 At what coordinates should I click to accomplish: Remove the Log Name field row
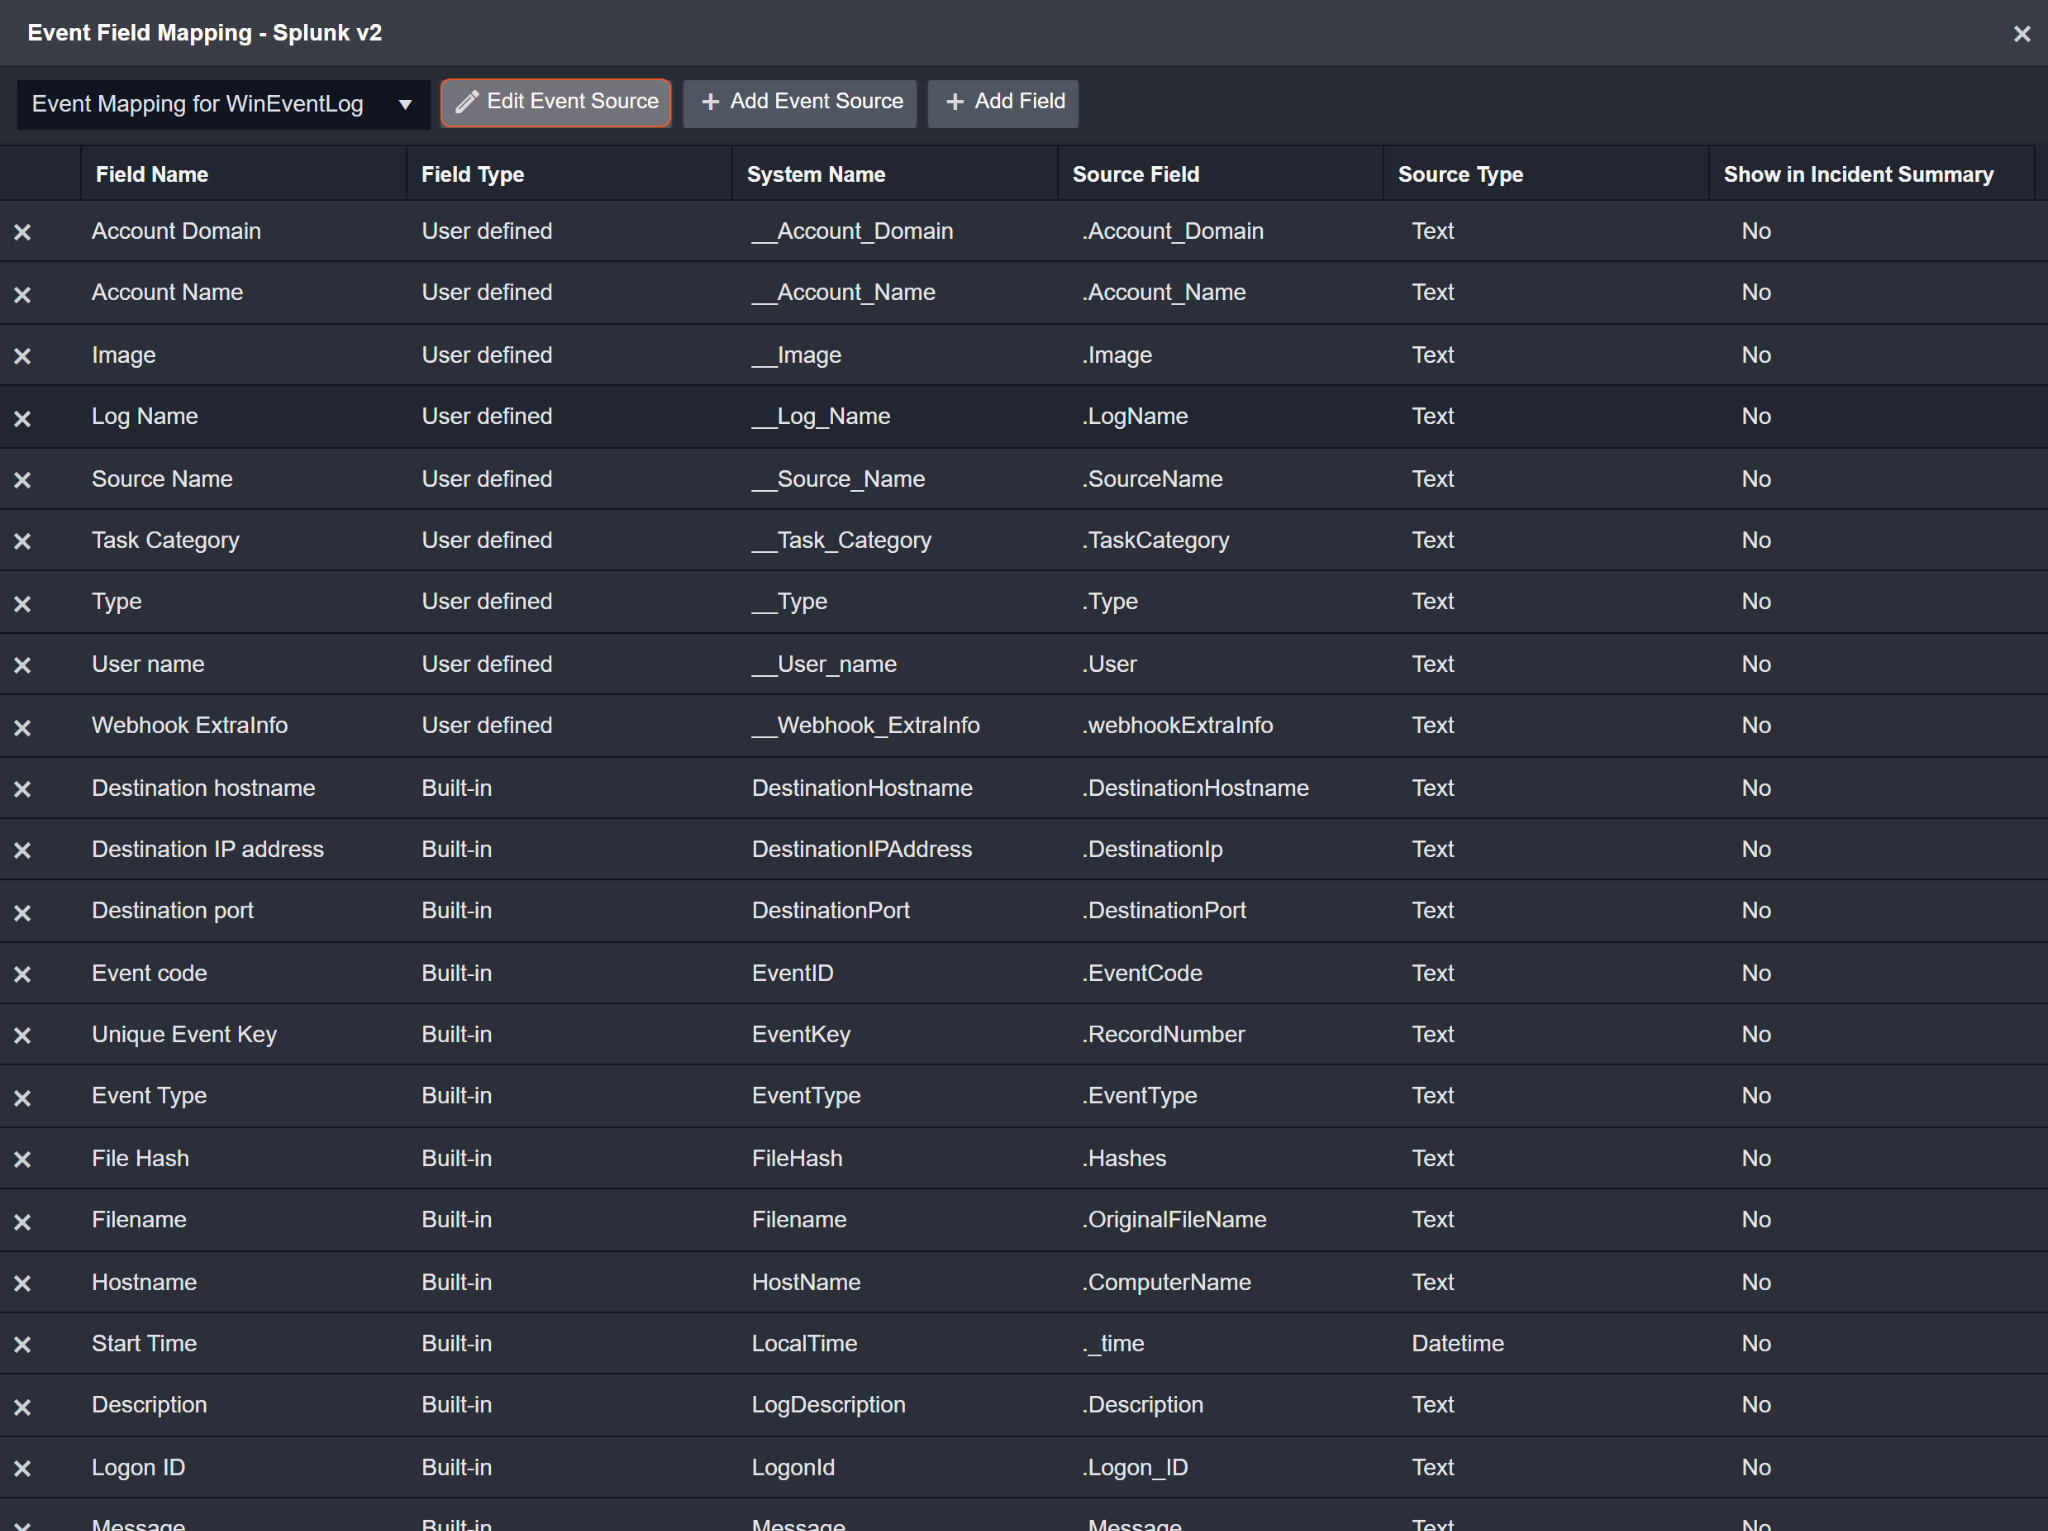coord(22,418)
